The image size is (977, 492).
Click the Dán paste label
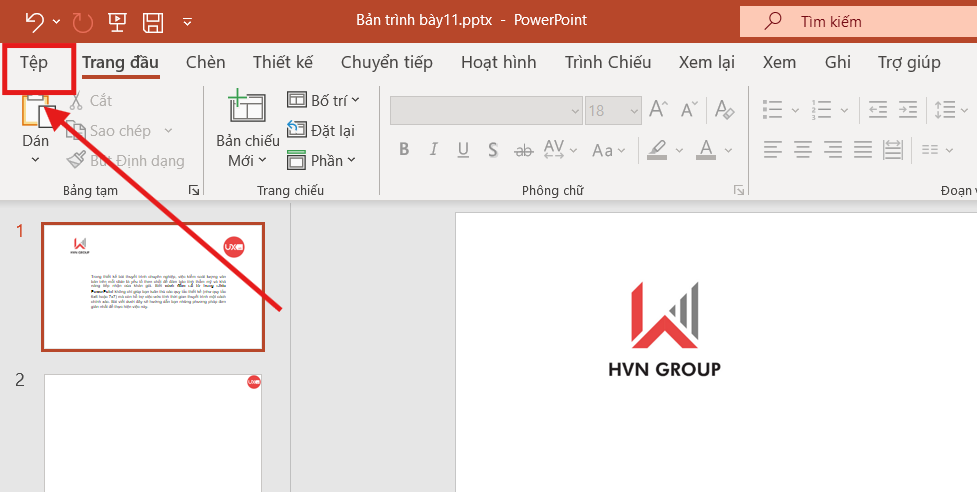pyautogui.click(x=36, y=141)
